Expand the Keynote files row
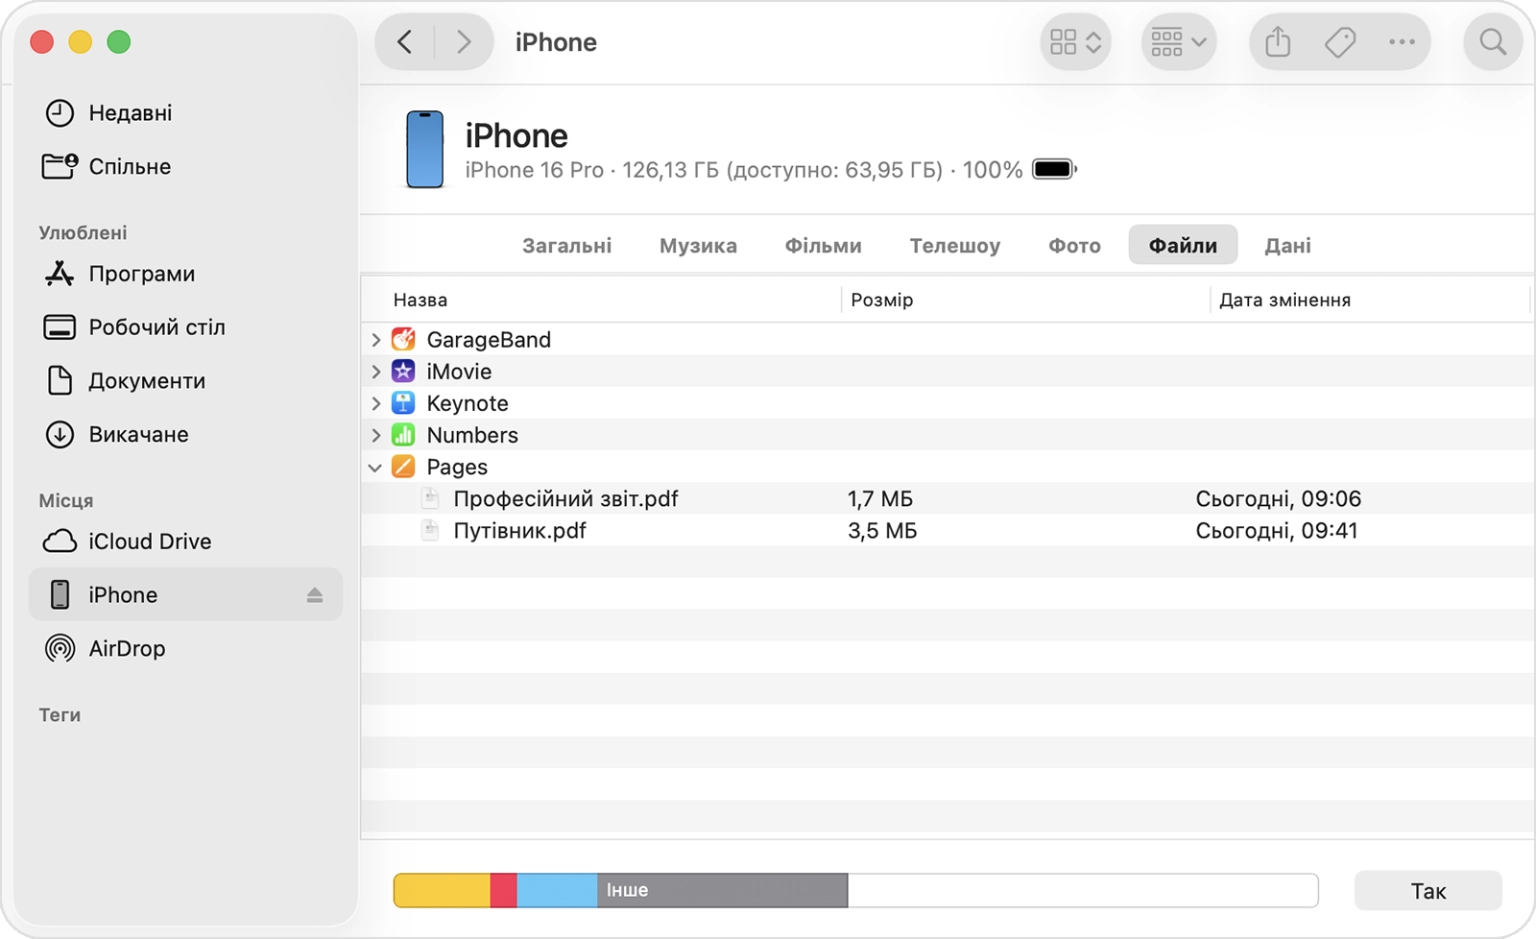 [376, 404]
